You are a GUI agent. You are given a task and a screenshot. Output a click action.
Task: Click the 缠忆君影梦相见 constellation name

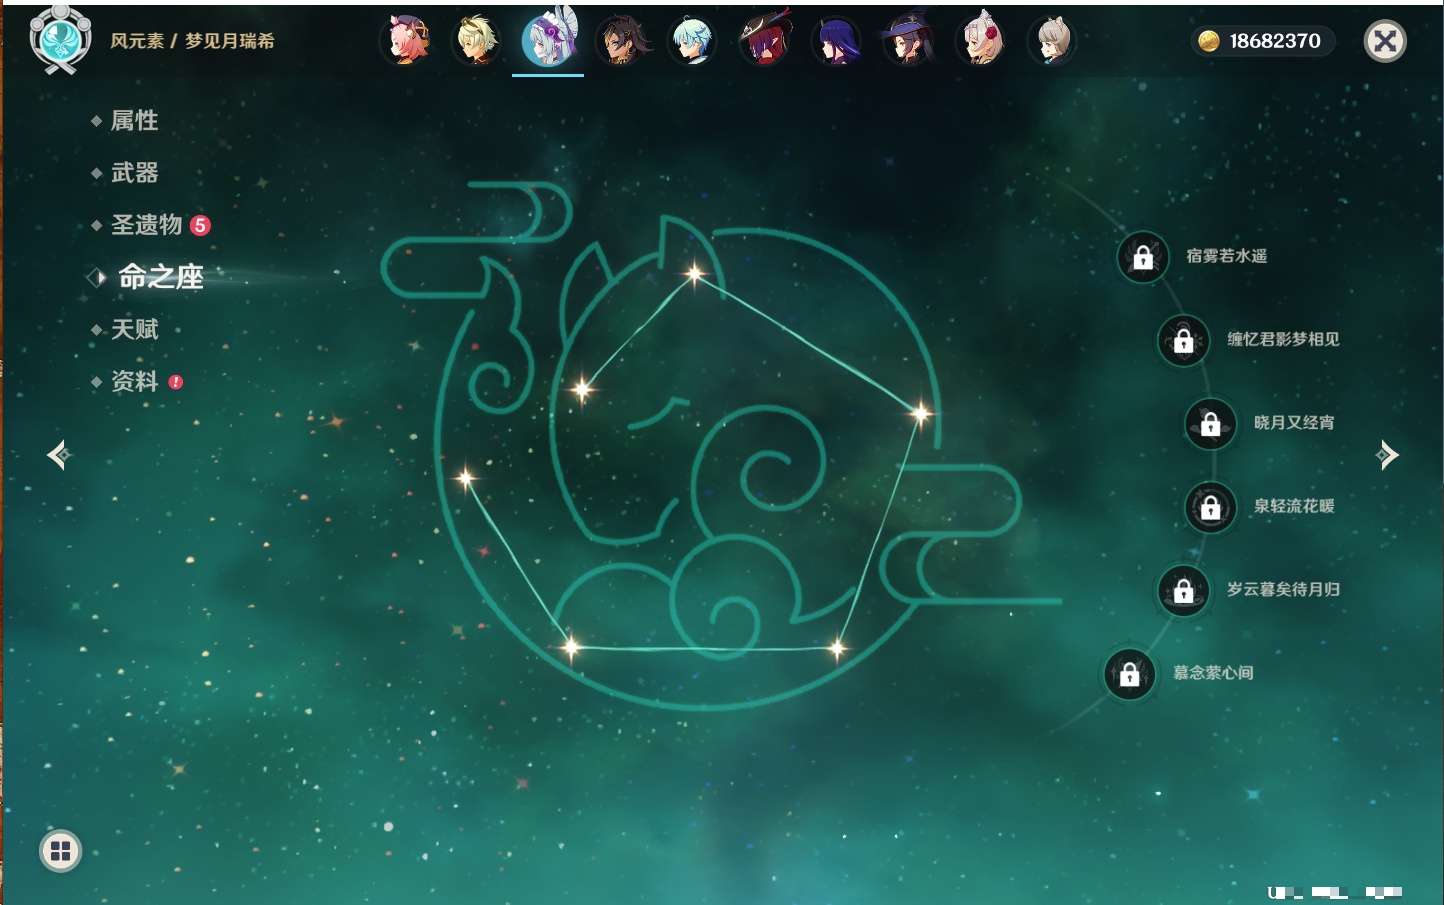click(1283, 339)
